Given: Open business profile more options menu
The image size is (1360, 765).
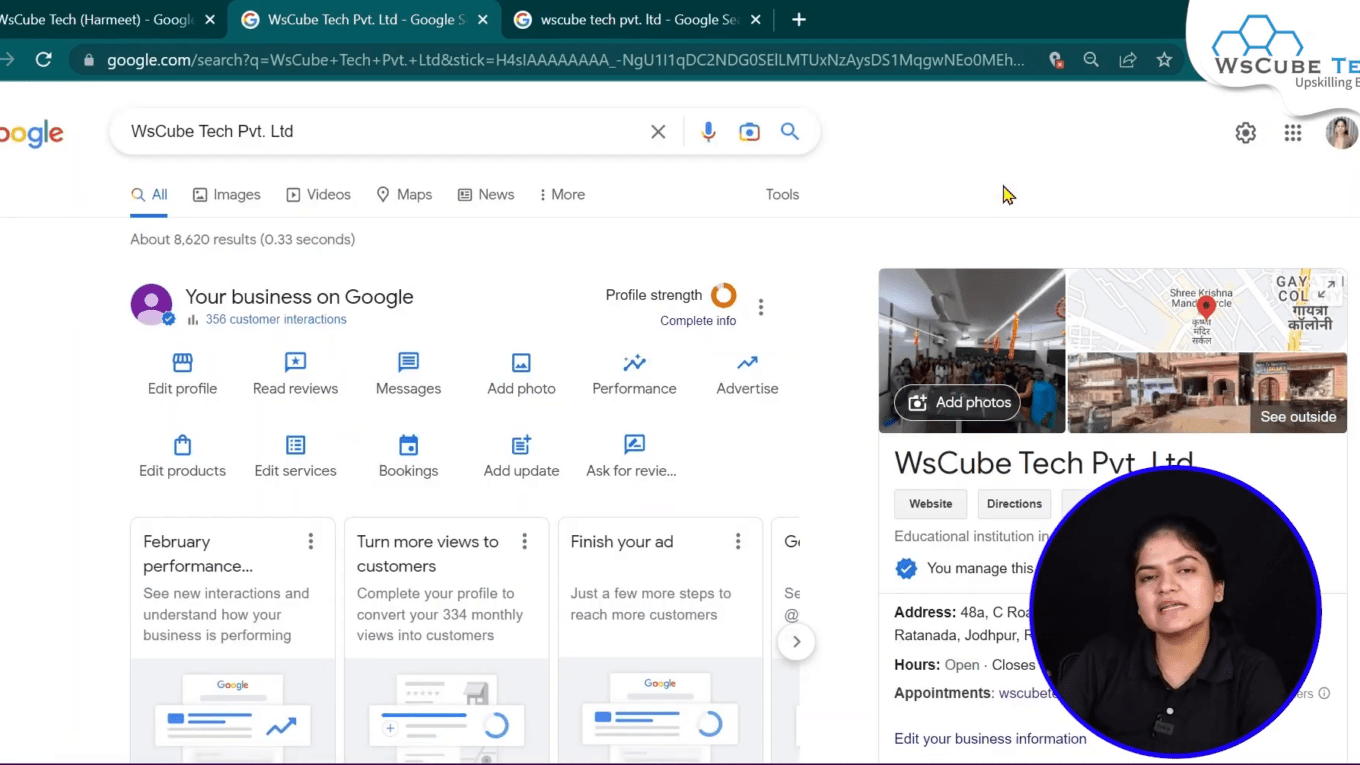Looking at the screenshot, I should pyautogui.click(x=761, y=307).
